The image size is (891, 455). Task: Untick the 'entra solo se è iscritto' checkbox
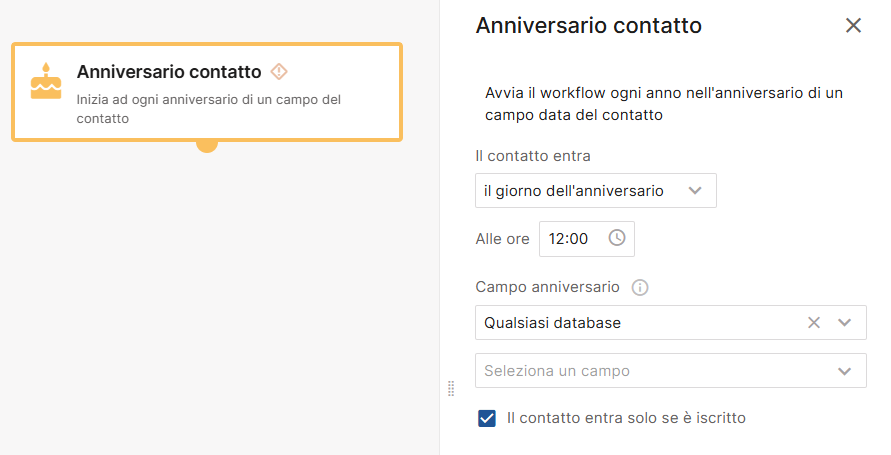pos(487,418)
